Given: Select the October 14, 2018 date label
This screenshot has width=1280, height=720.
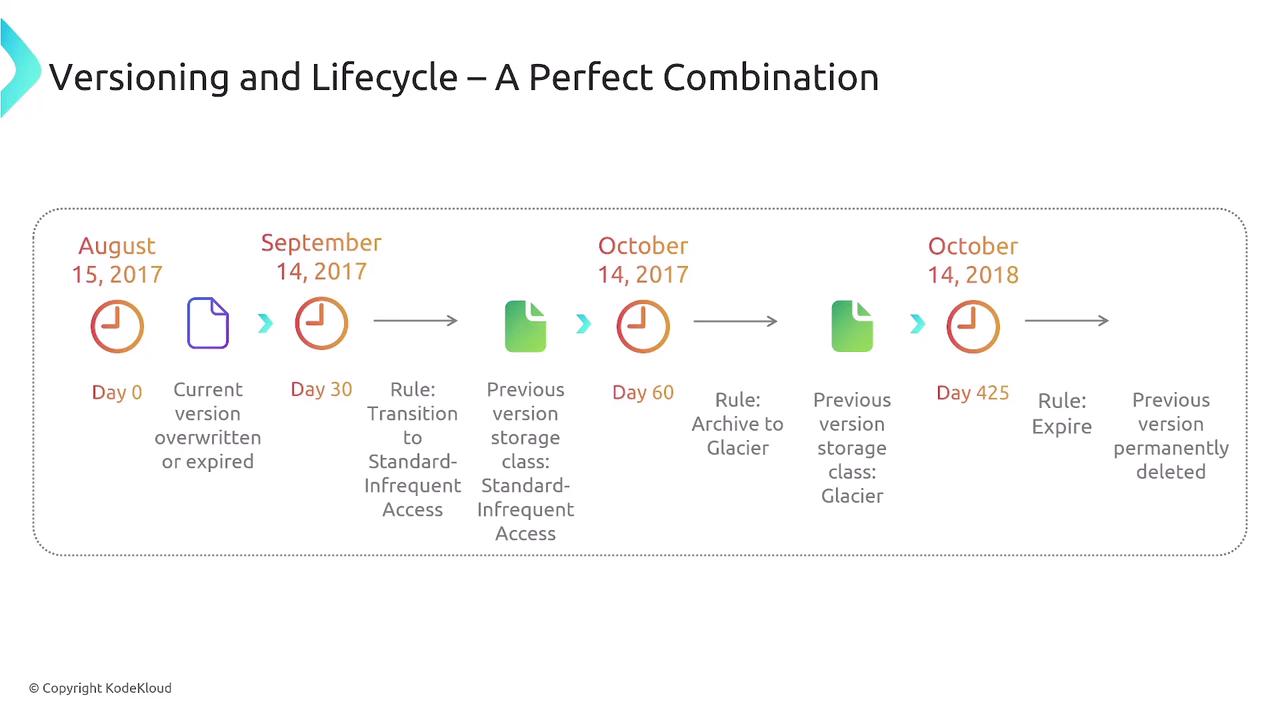Looking at the screenshot, I should coord(973,260).
